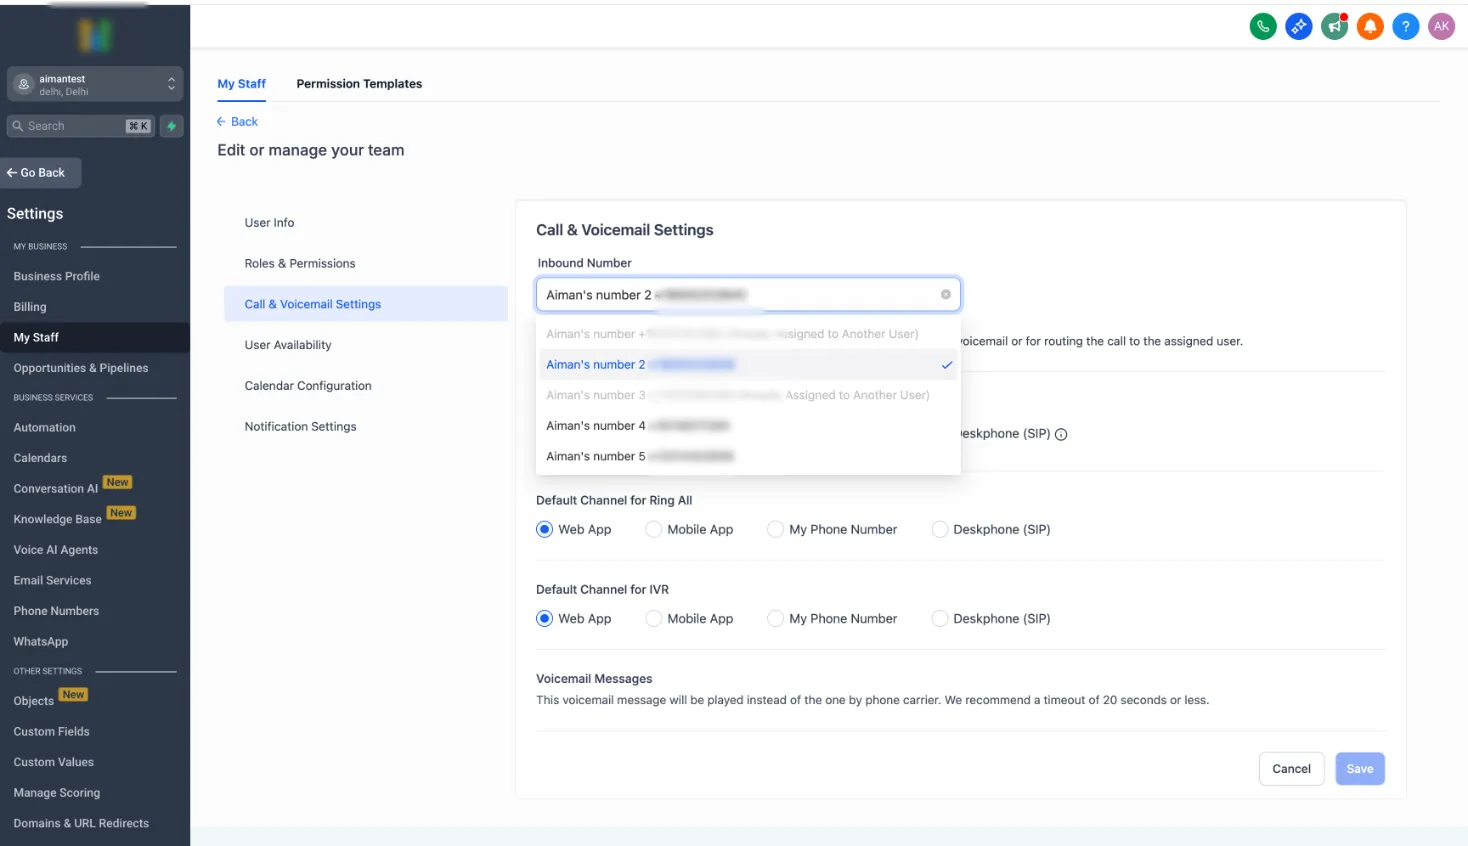Image resolution: width=1468 pixels, height=846 pixels.
Task: Open Notification Settings section
Action: click(x=366, y=427)
